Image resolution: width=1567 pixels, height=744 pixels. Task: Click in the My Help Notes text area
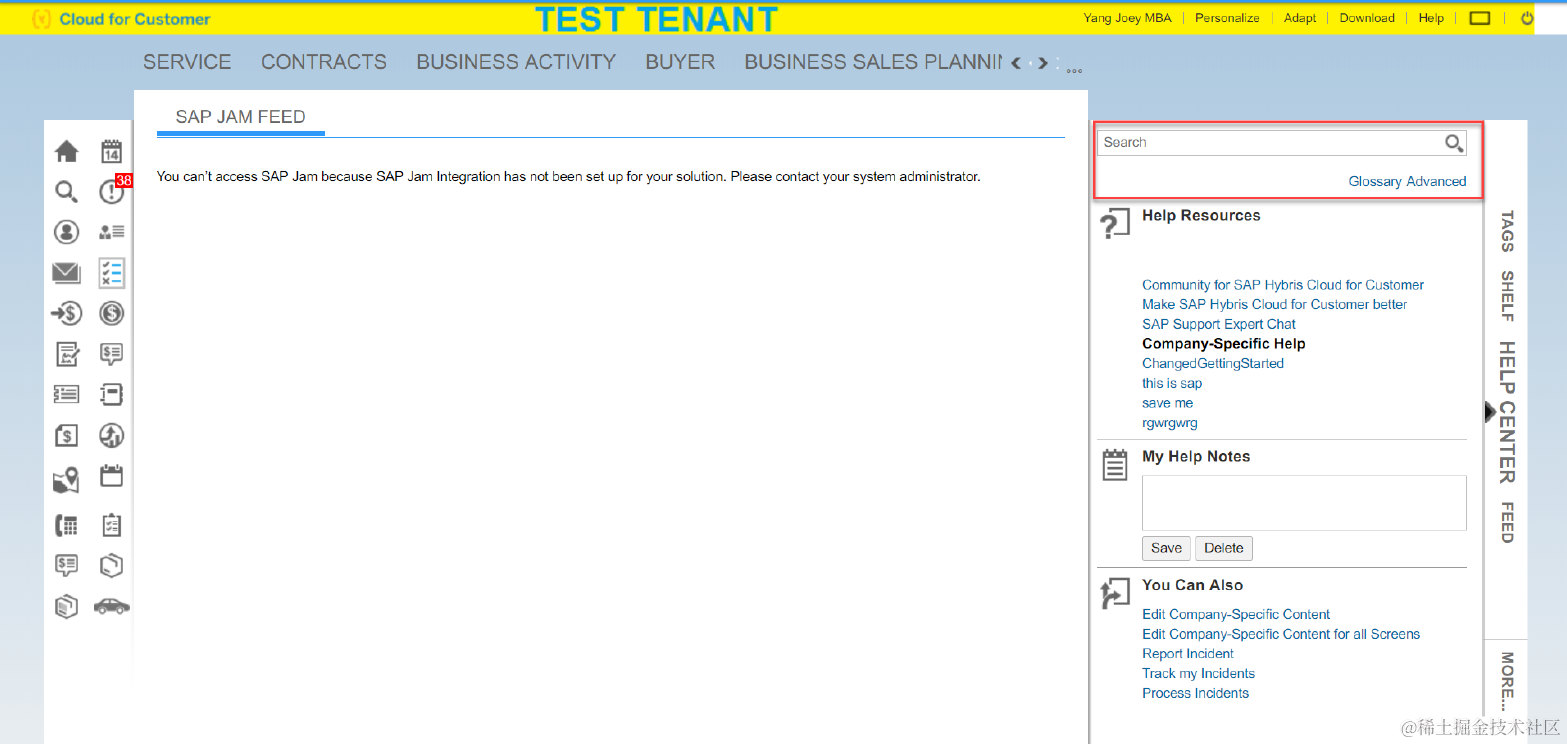tap(1304, 503)
